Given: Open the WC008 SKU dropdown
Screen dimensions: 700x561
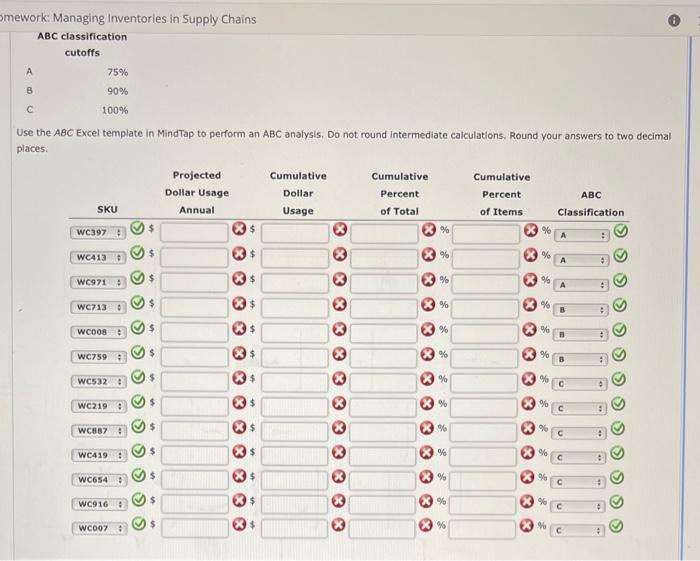Looking at the screenshot, I should click(98, 332).
